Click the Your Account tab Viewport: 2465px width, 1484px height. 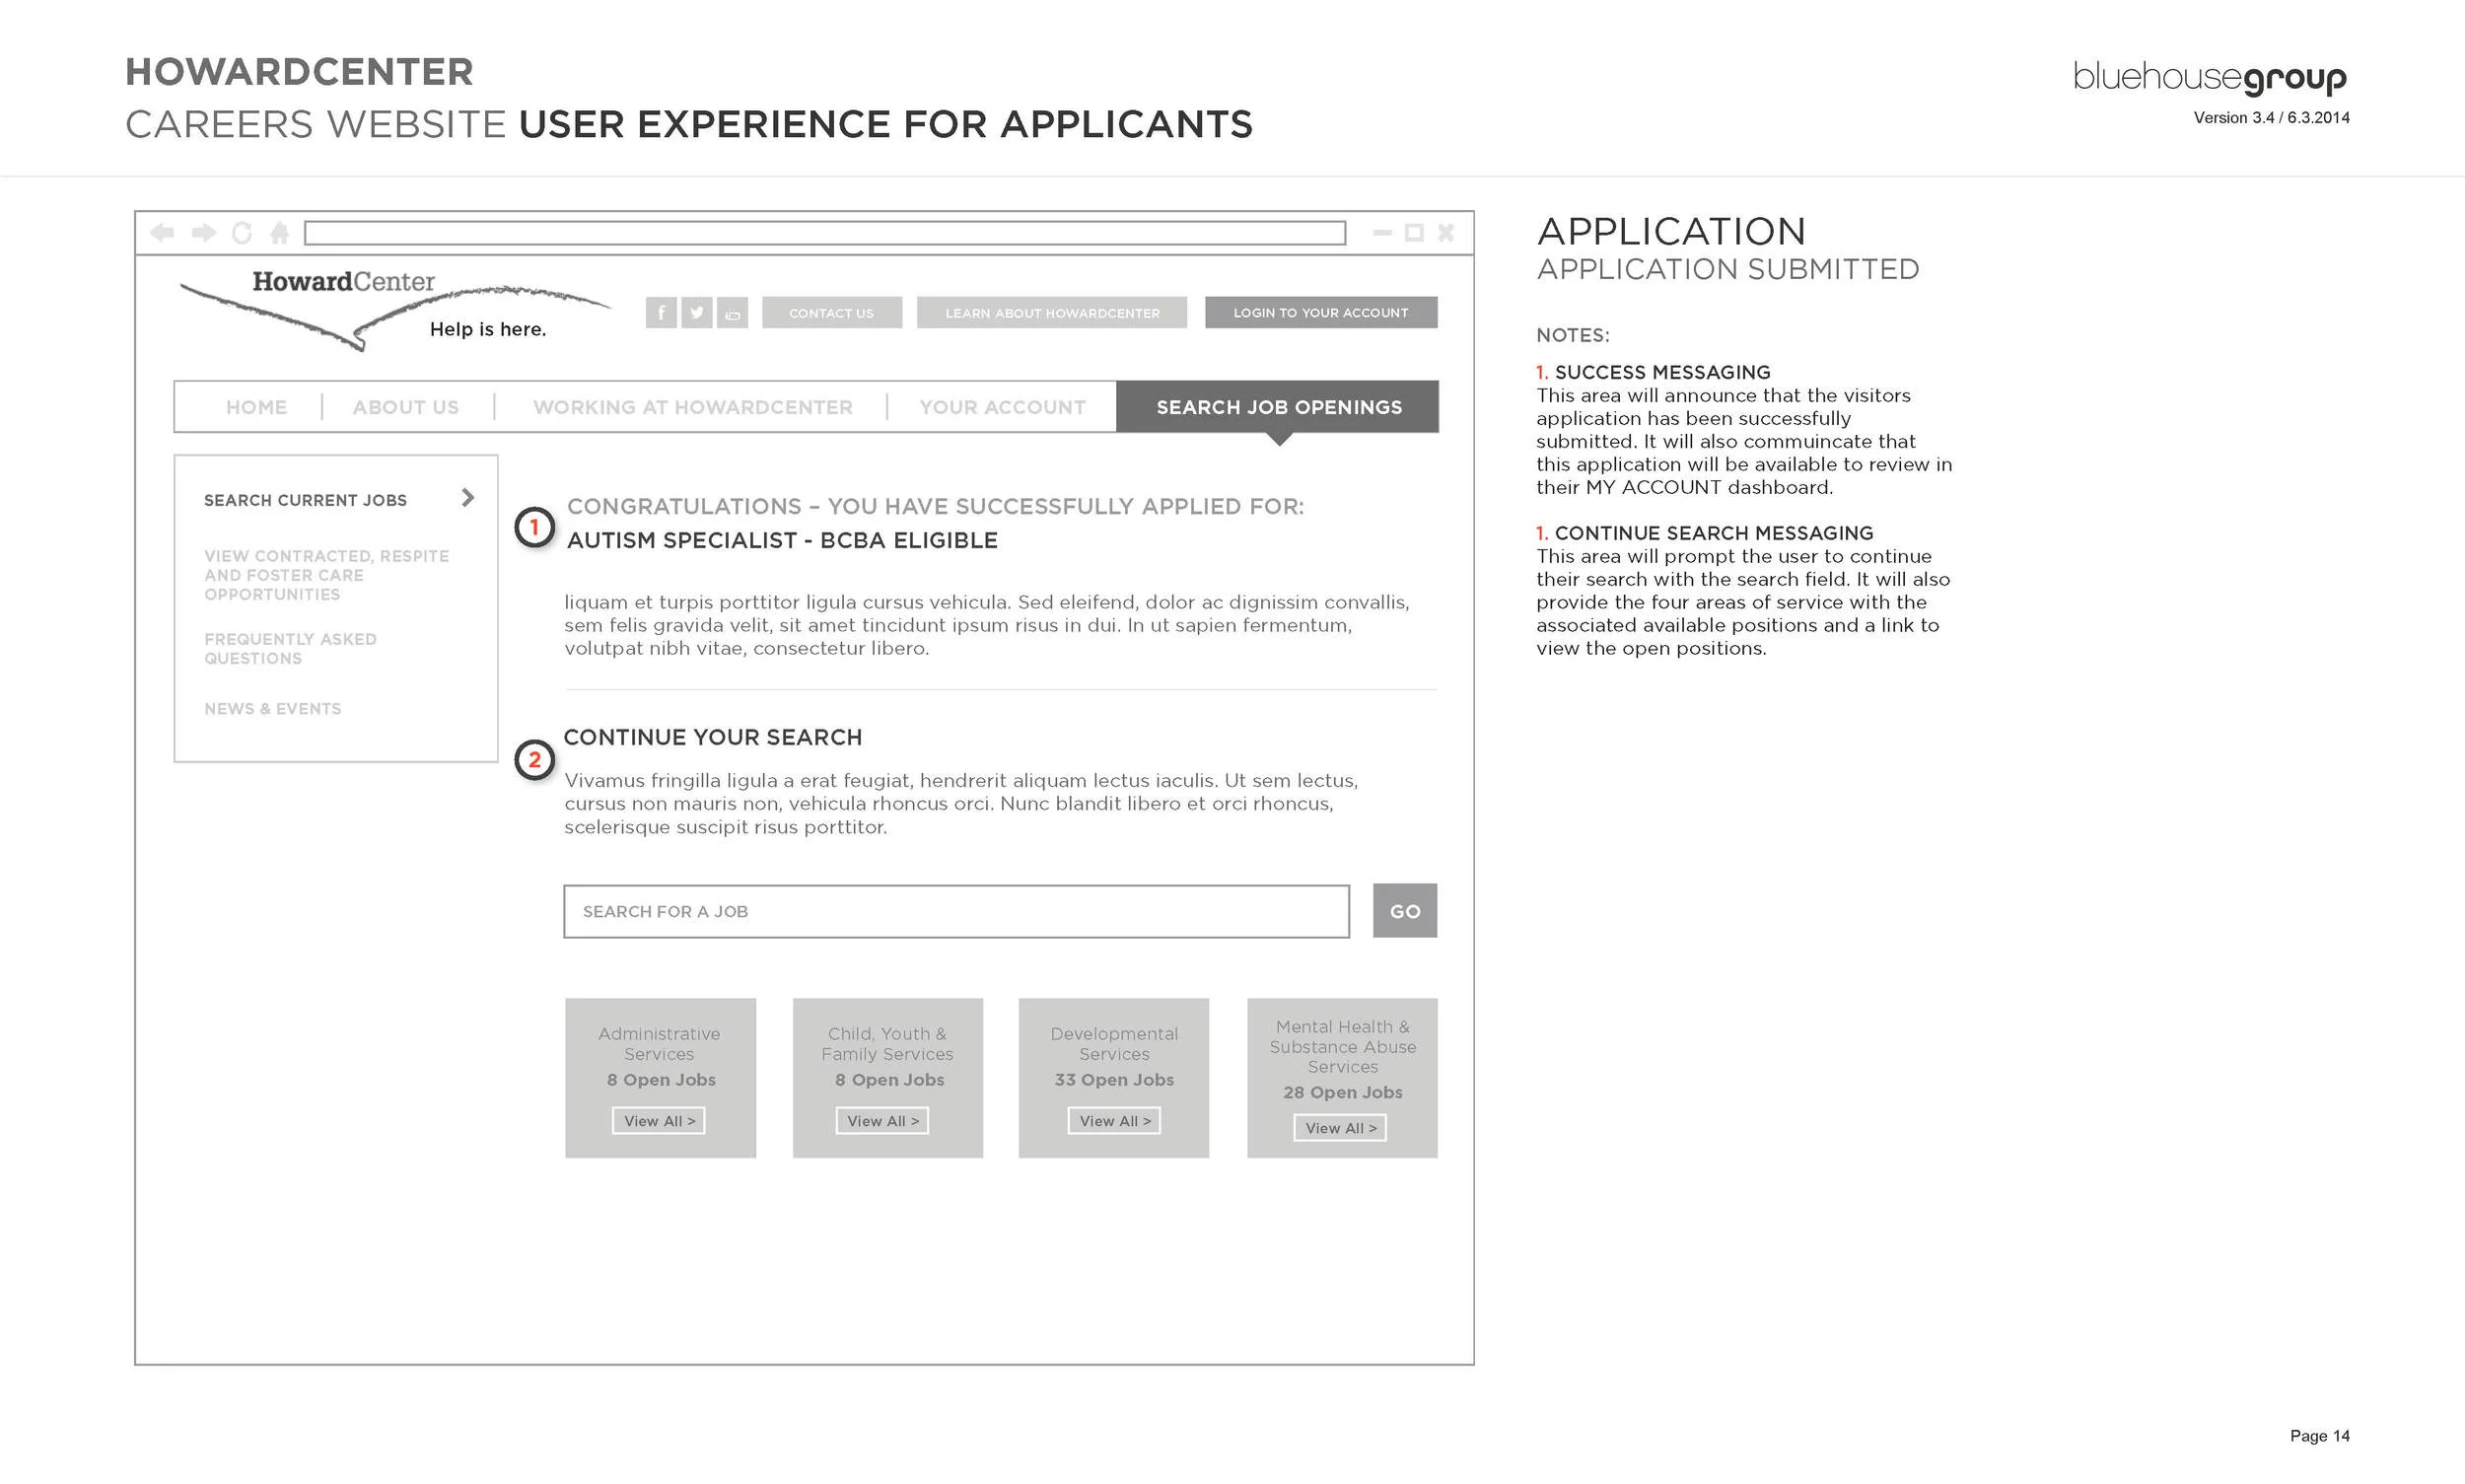tap(1002, 407)
